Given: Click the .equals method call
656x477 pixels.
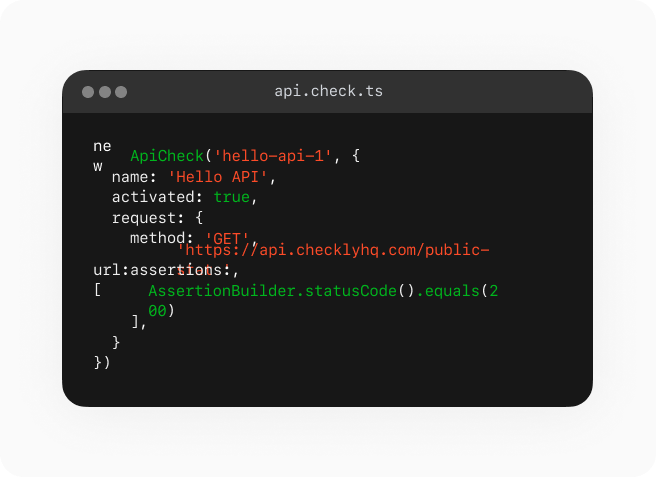Looking at the screenshot, I should point(448,291).
